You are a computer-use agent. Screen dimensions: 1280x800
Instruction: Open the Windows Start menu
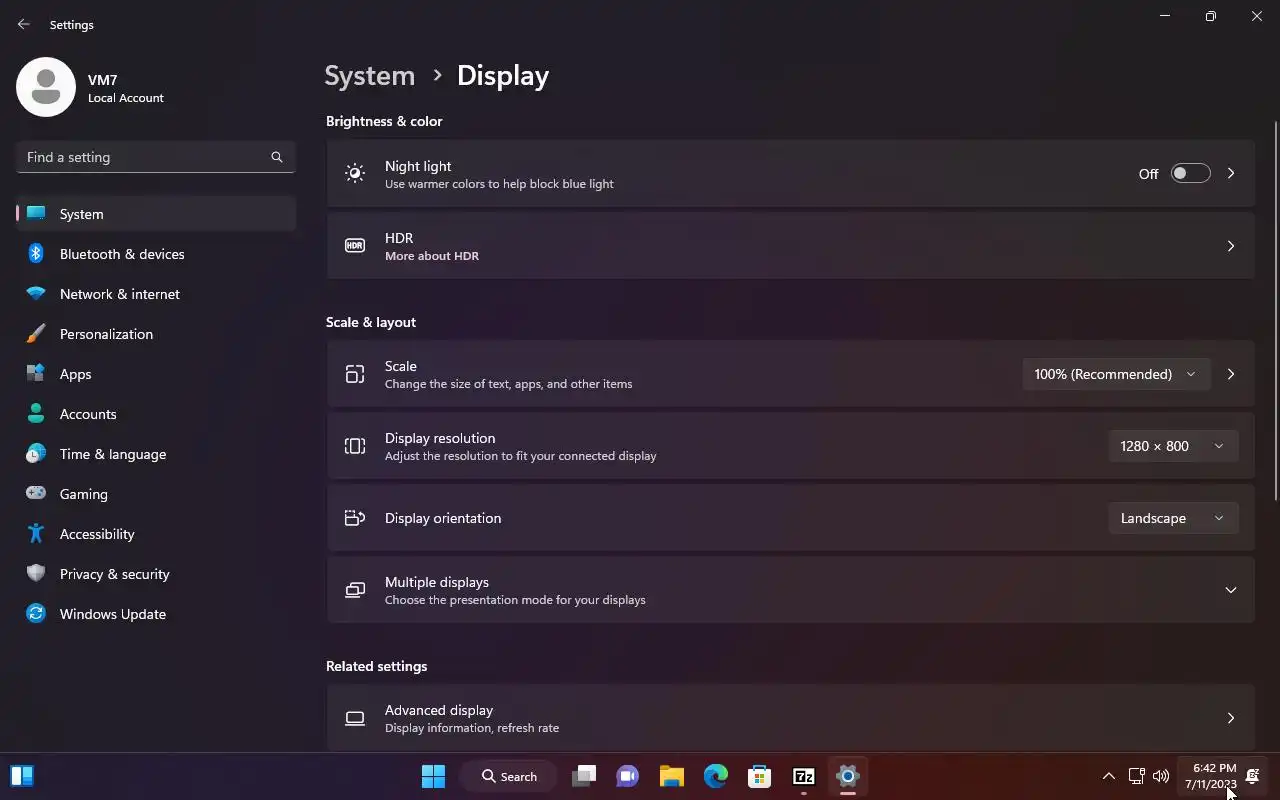tap(433, 776)
